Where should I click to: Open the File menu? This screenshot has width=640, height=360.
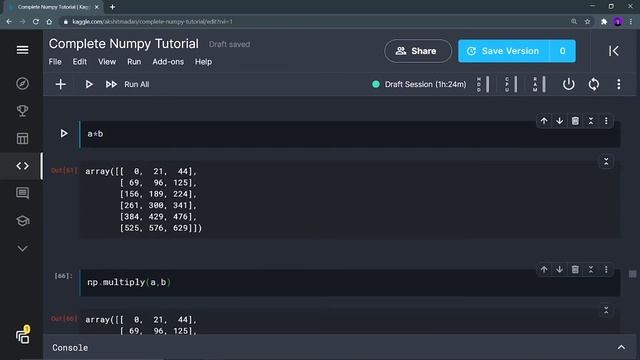pos(55,62)
